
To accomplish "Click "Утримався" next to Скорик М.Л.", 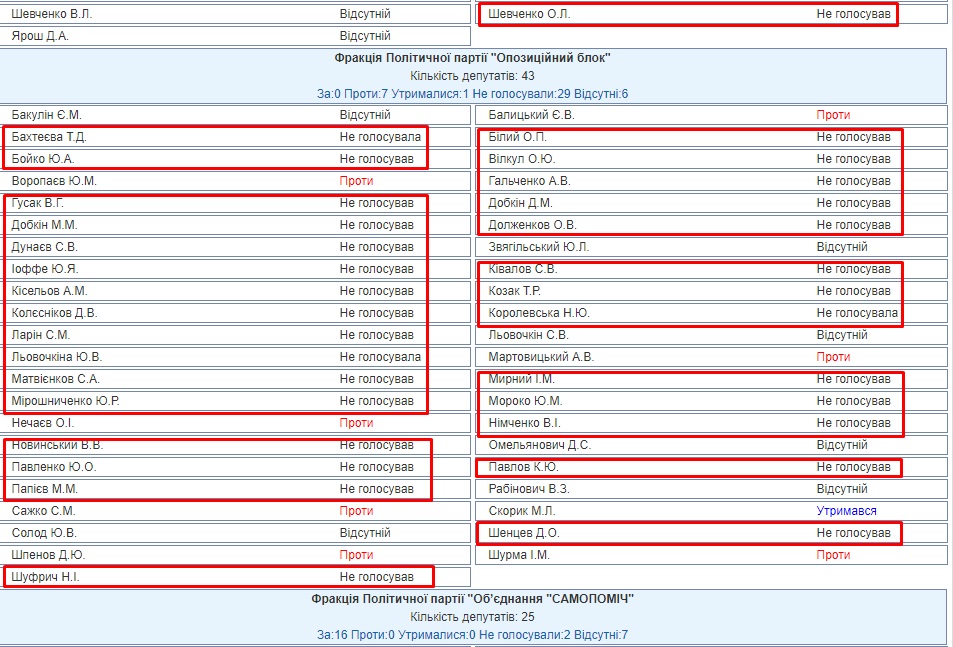I will pyautogui.click(x=846, y=511).
